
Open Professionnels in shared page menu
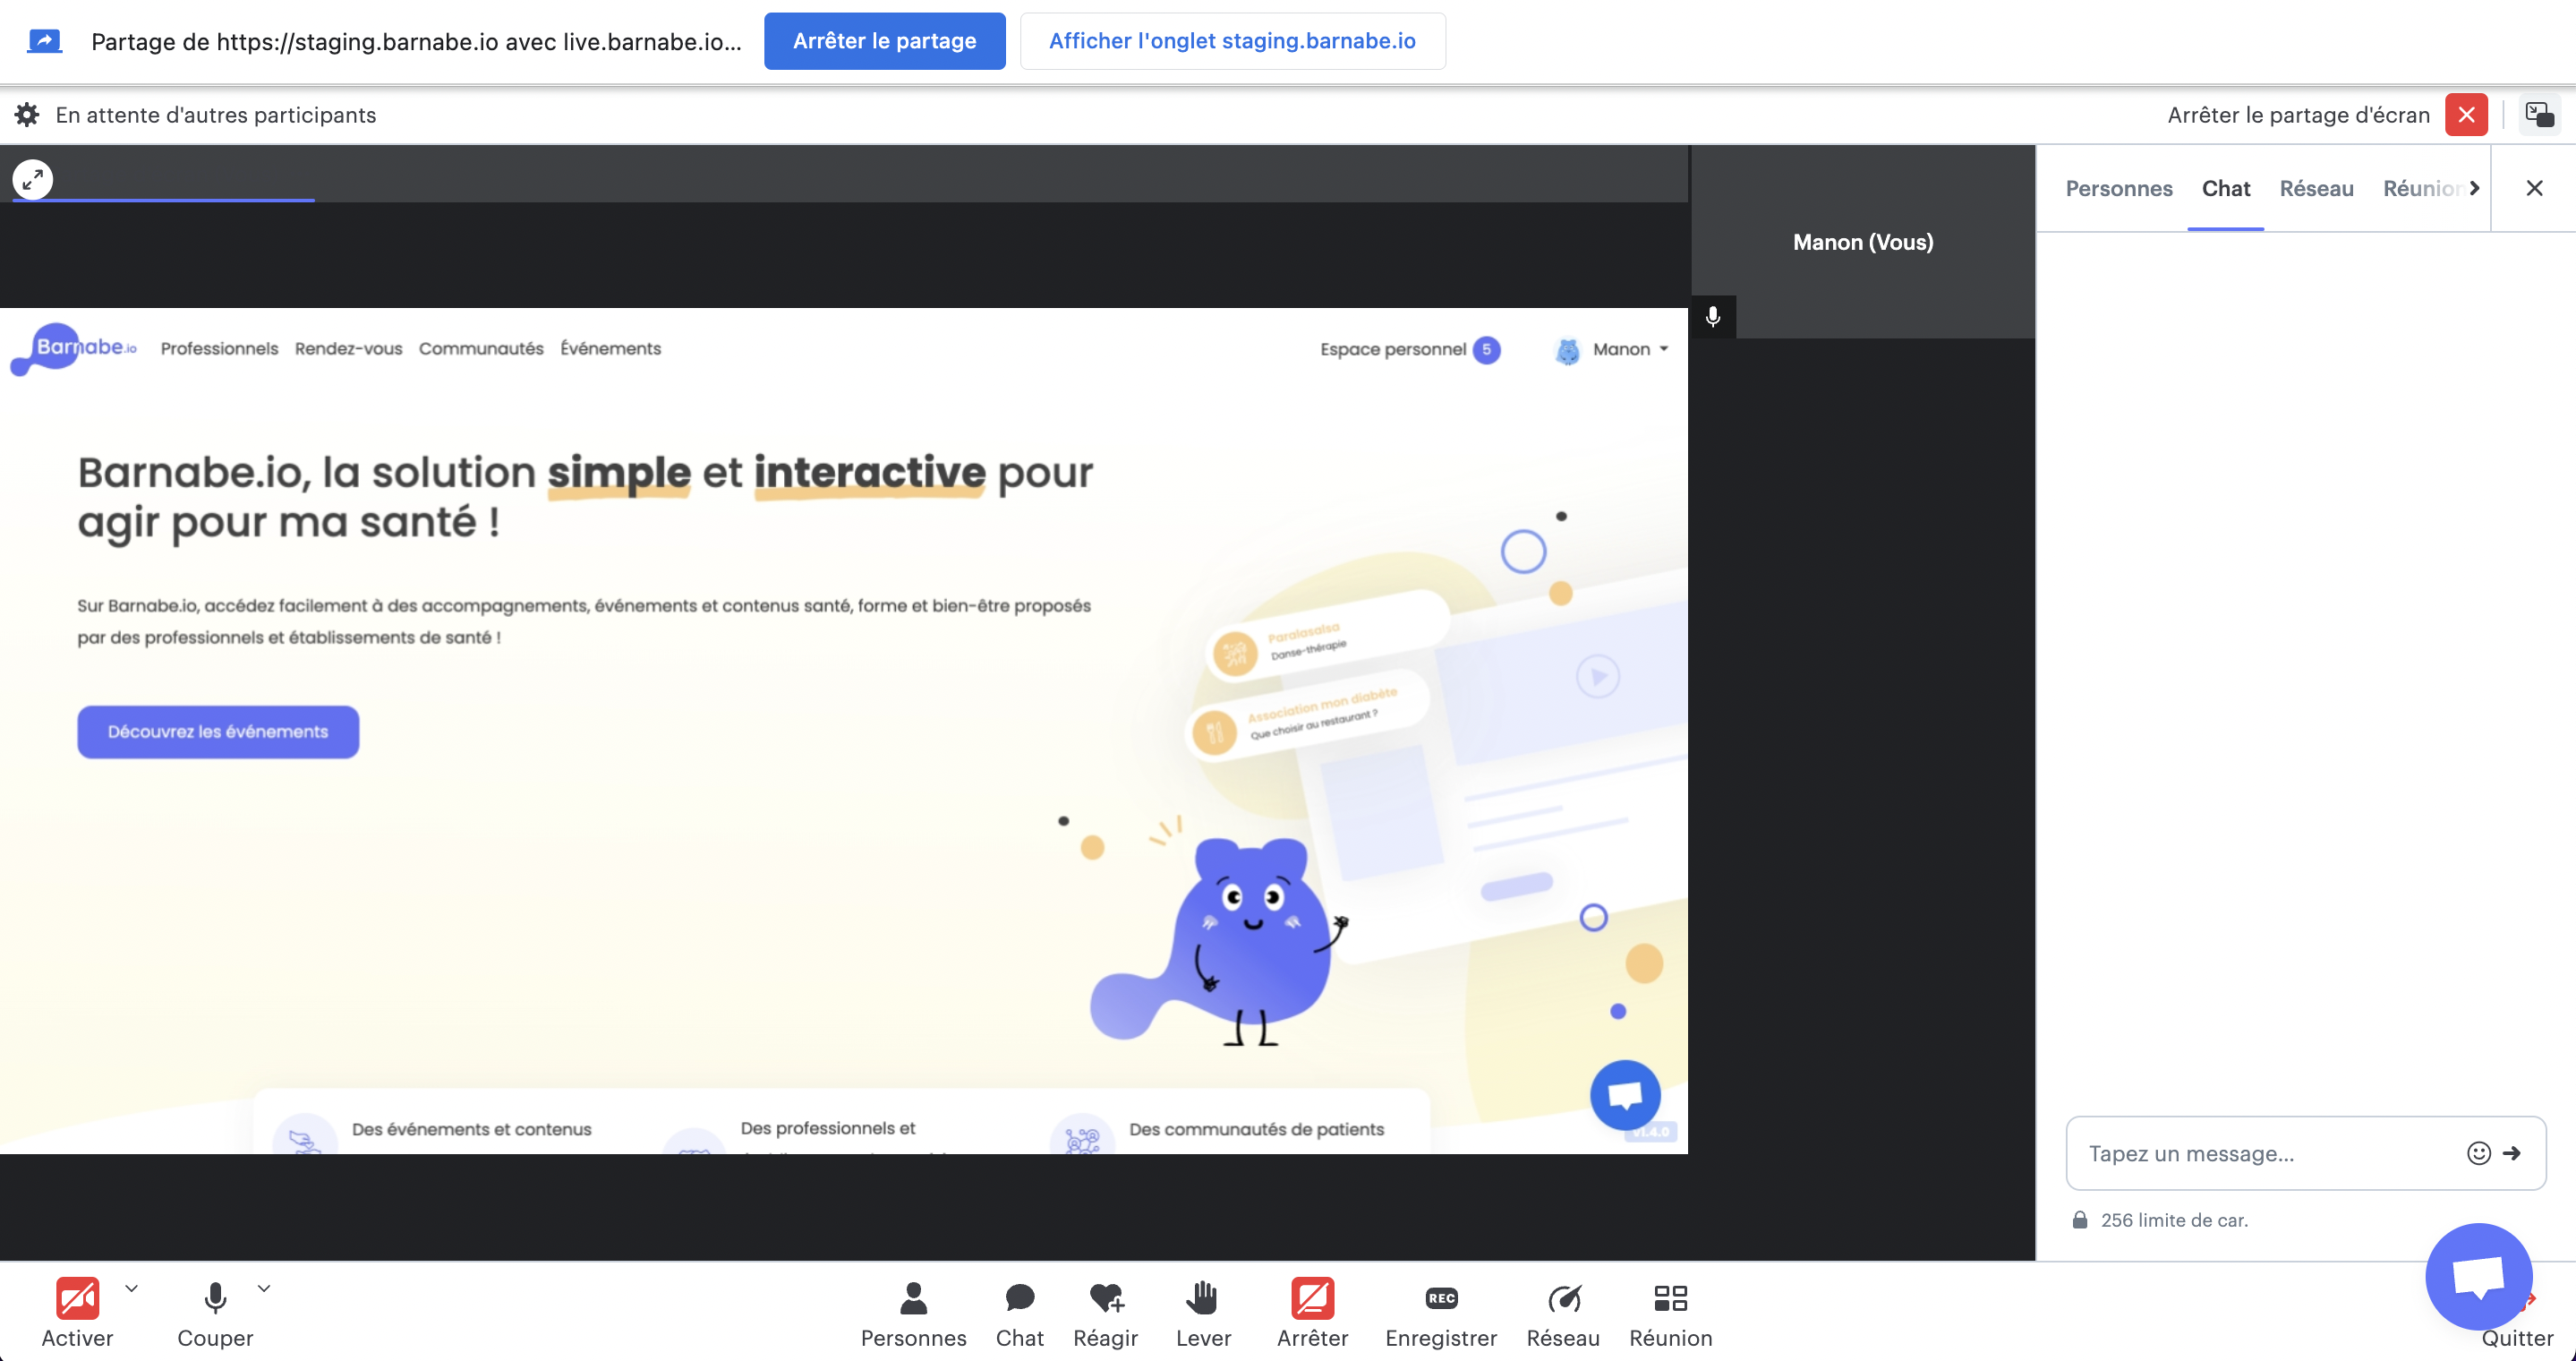[219, 349]
